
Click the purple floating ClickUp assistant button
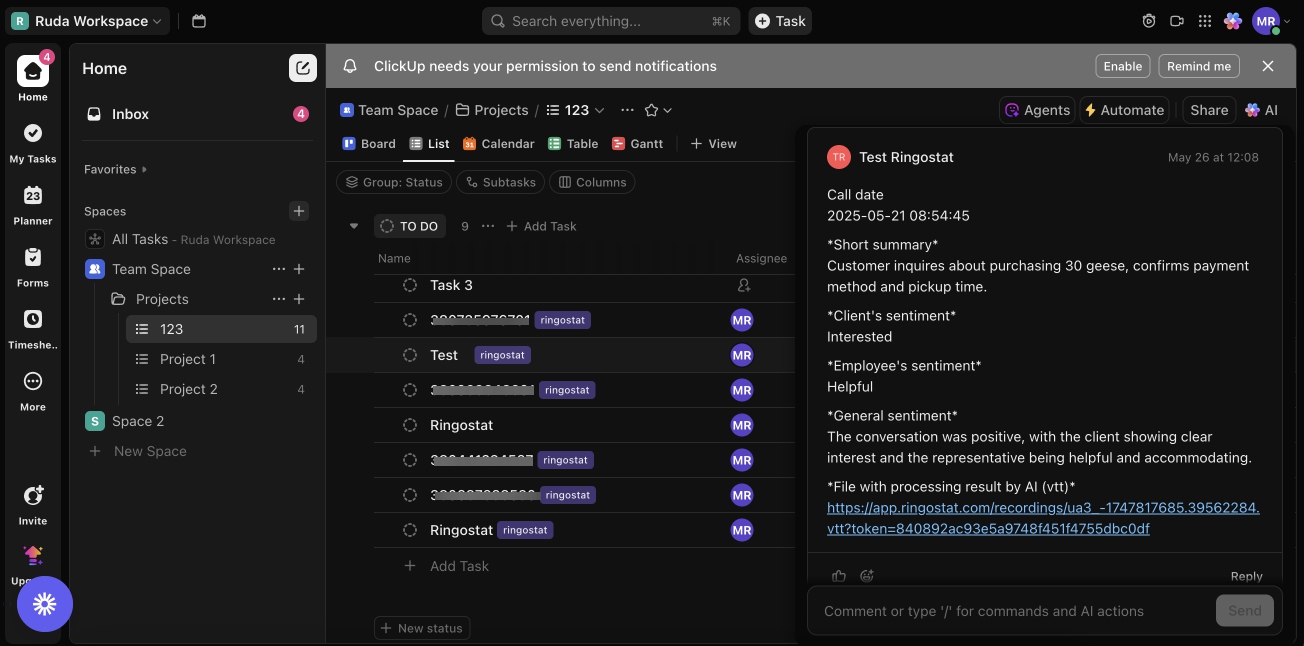click(x=45, y=604)
